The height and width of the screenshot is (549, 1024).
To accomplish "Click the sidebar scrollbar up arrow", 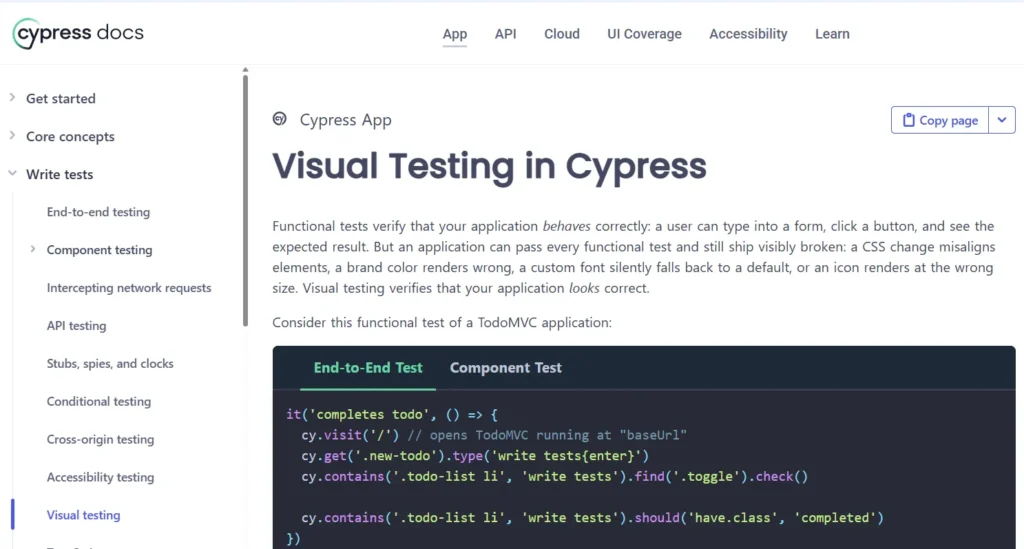I will point(246,69).
